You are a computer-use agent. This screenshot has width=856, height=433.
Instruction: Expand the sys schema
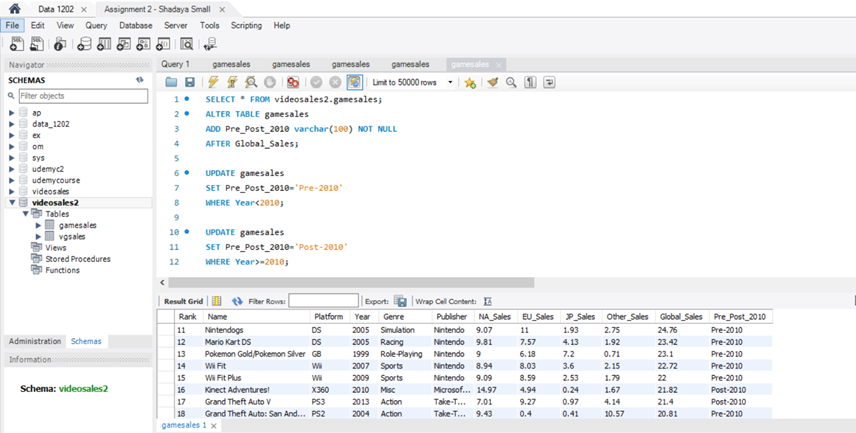point(12,158)
